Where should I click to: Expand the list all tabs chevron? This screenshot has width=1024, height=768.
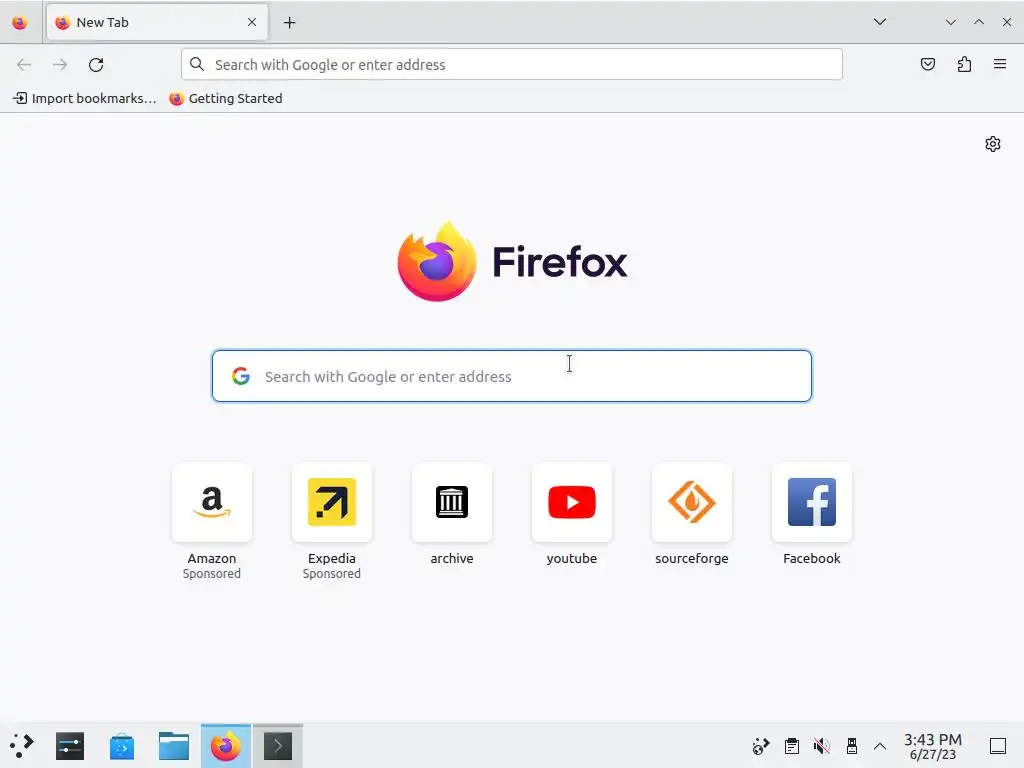tap(880, 22)
